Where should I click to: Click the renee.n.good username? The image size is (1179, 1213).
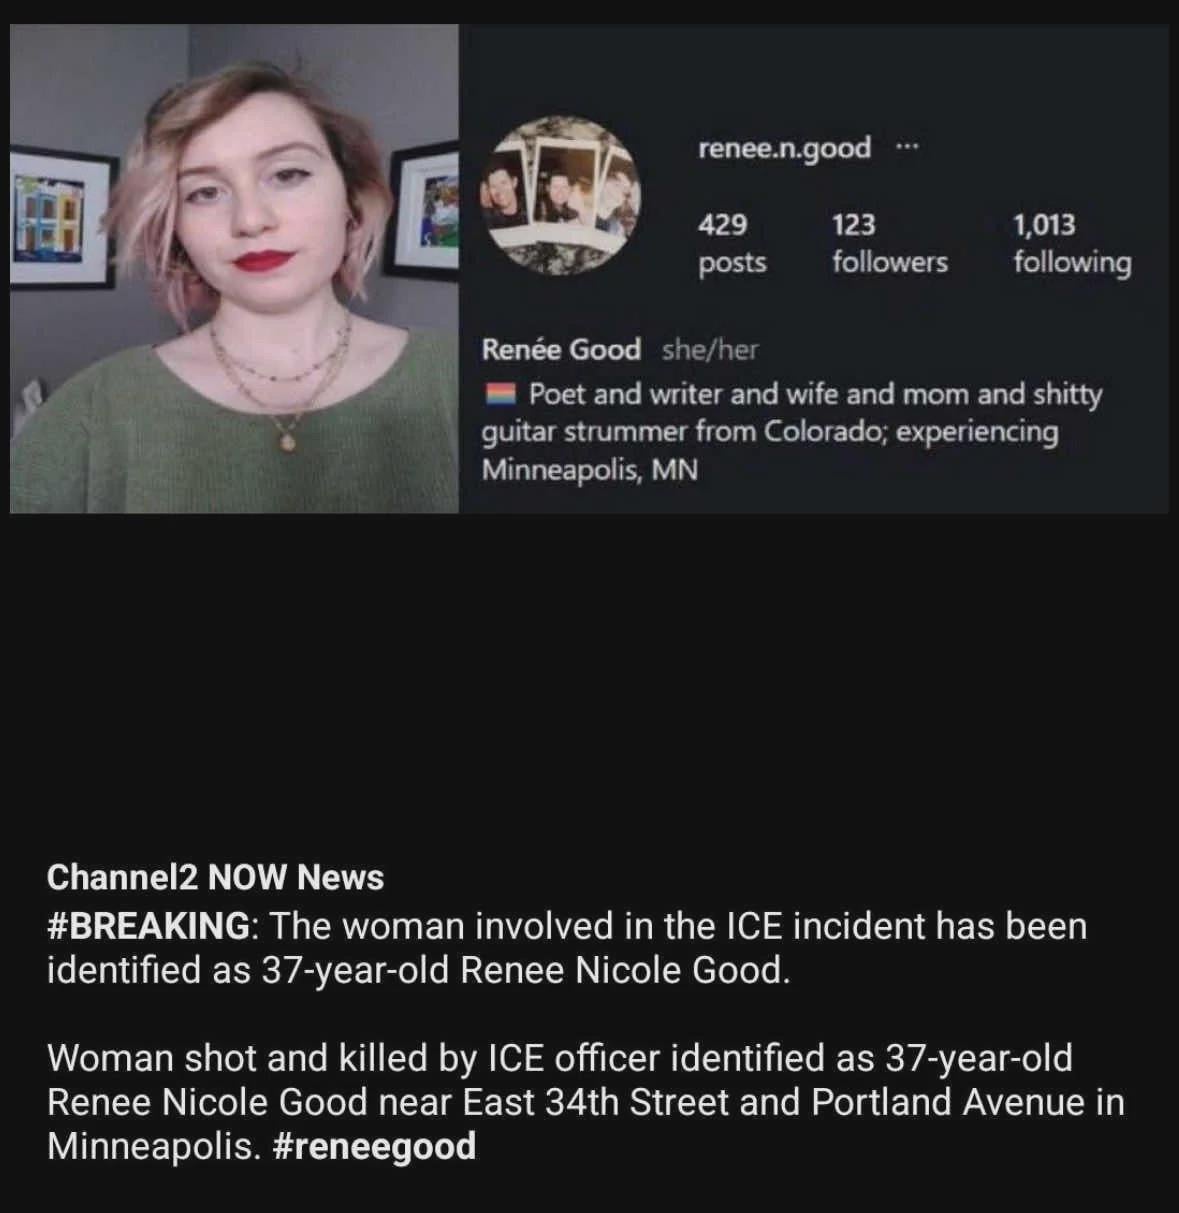pos(784,148)
